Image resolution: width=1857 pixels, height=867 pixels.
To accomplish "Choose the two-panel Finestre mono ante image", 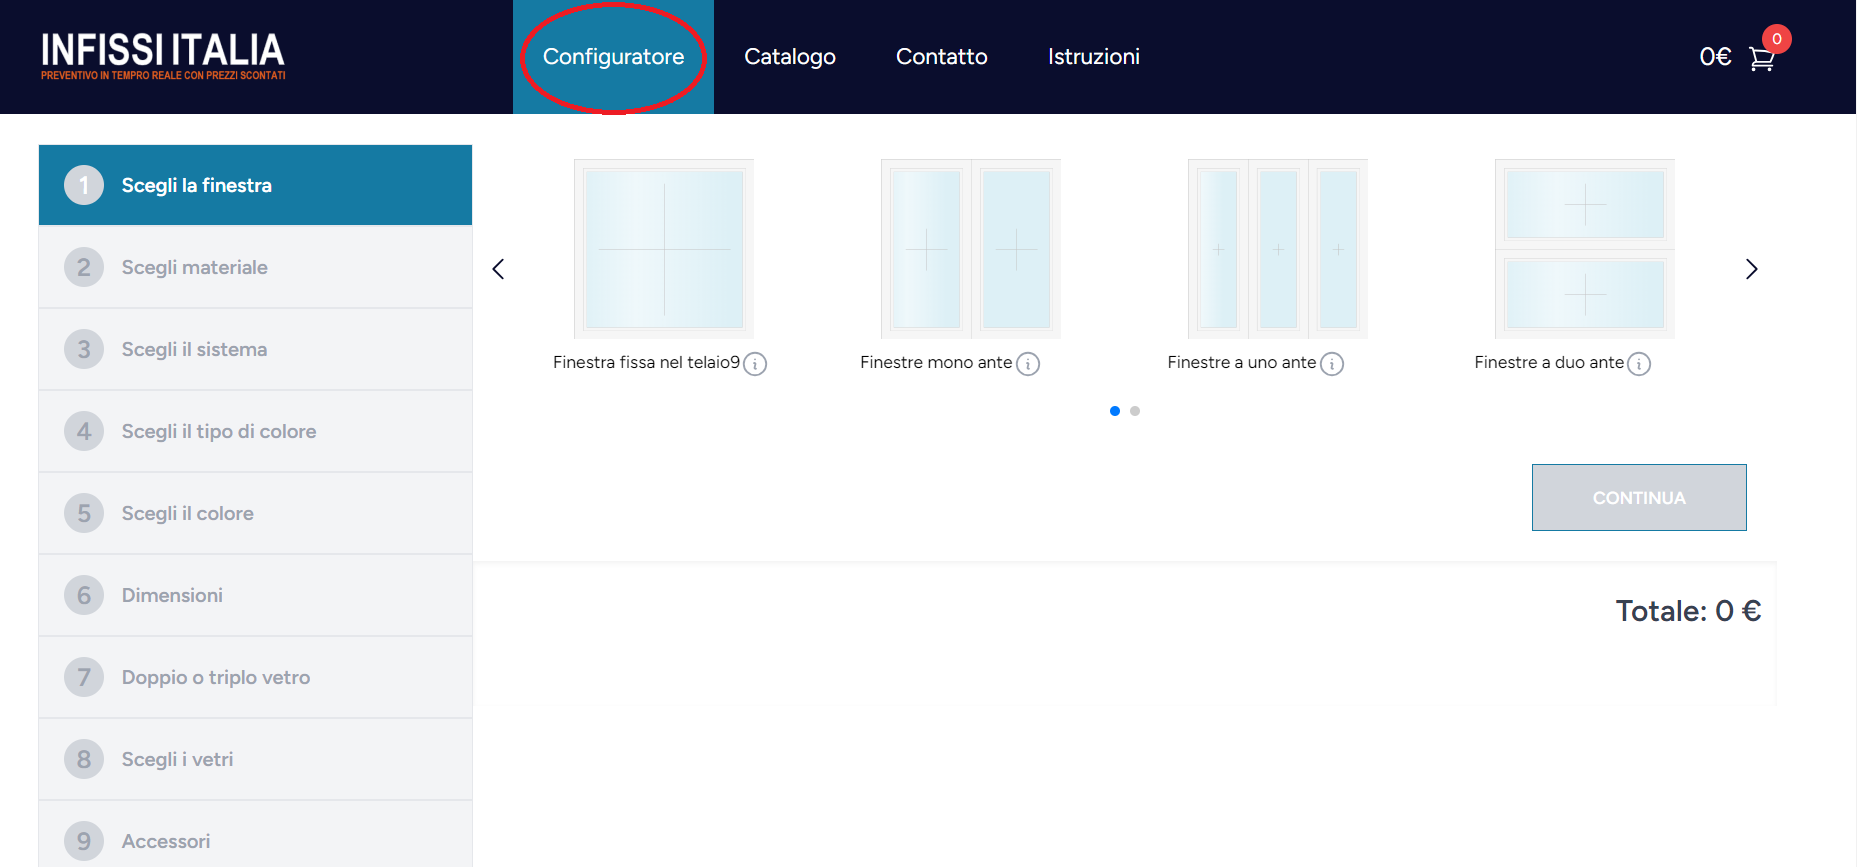I will (970, 249).
